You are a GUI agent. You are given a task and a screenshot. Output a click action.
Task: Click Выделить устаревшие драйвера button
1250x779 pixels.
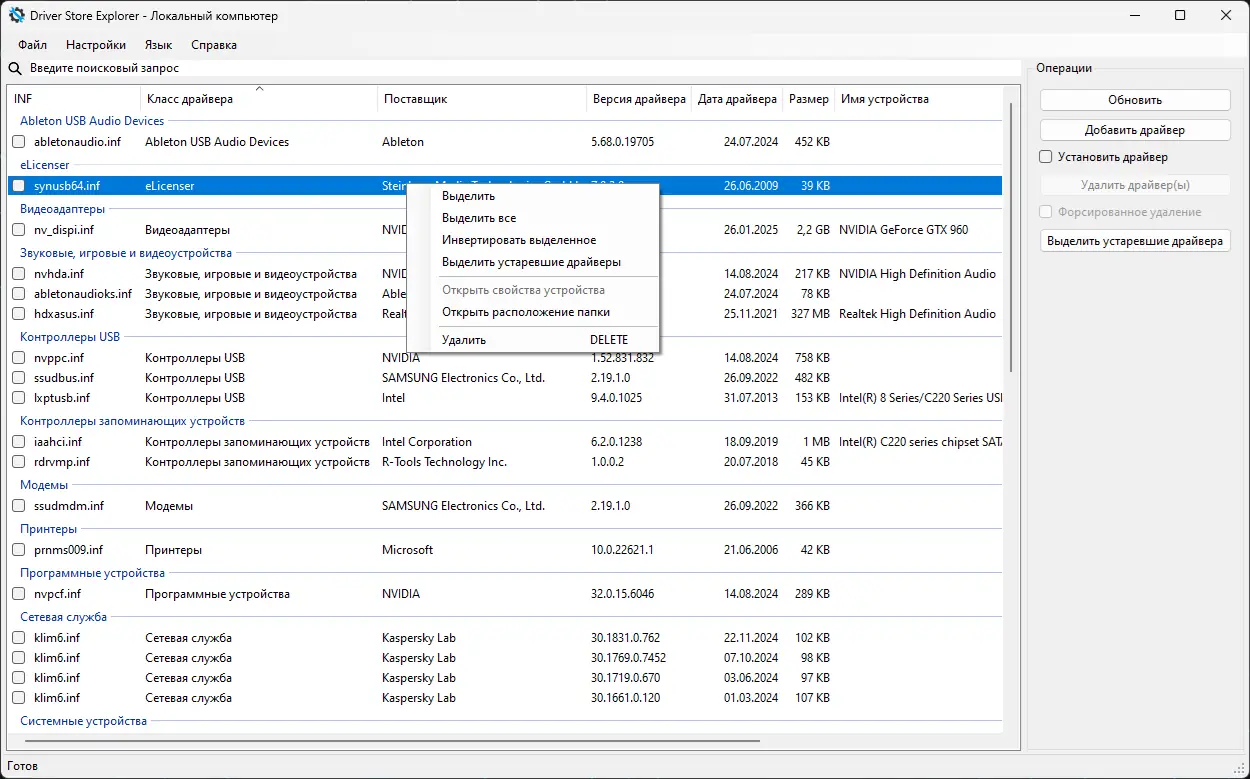click(1135, 241)
